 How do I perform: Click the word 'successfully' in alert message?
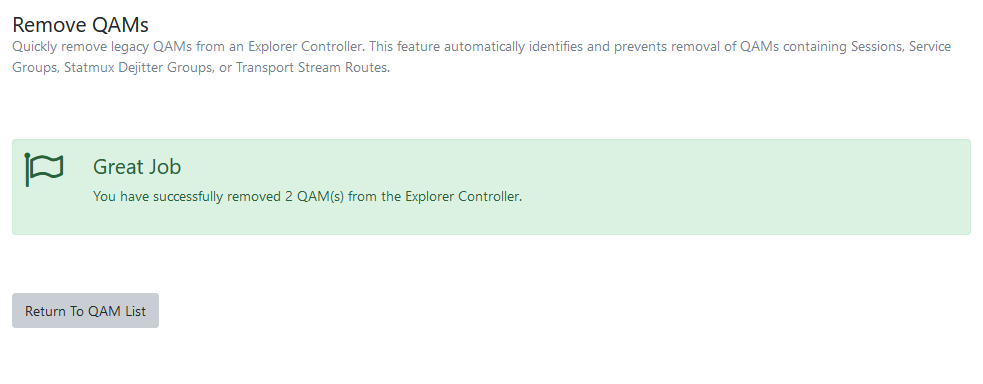tap(188, 196)
